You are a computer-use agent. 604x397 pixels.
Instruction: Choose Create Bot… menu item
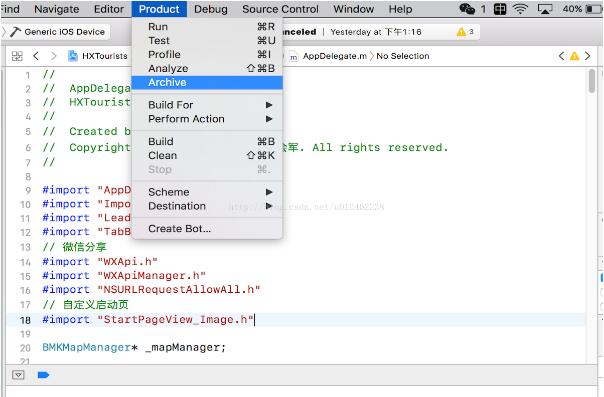207,228
